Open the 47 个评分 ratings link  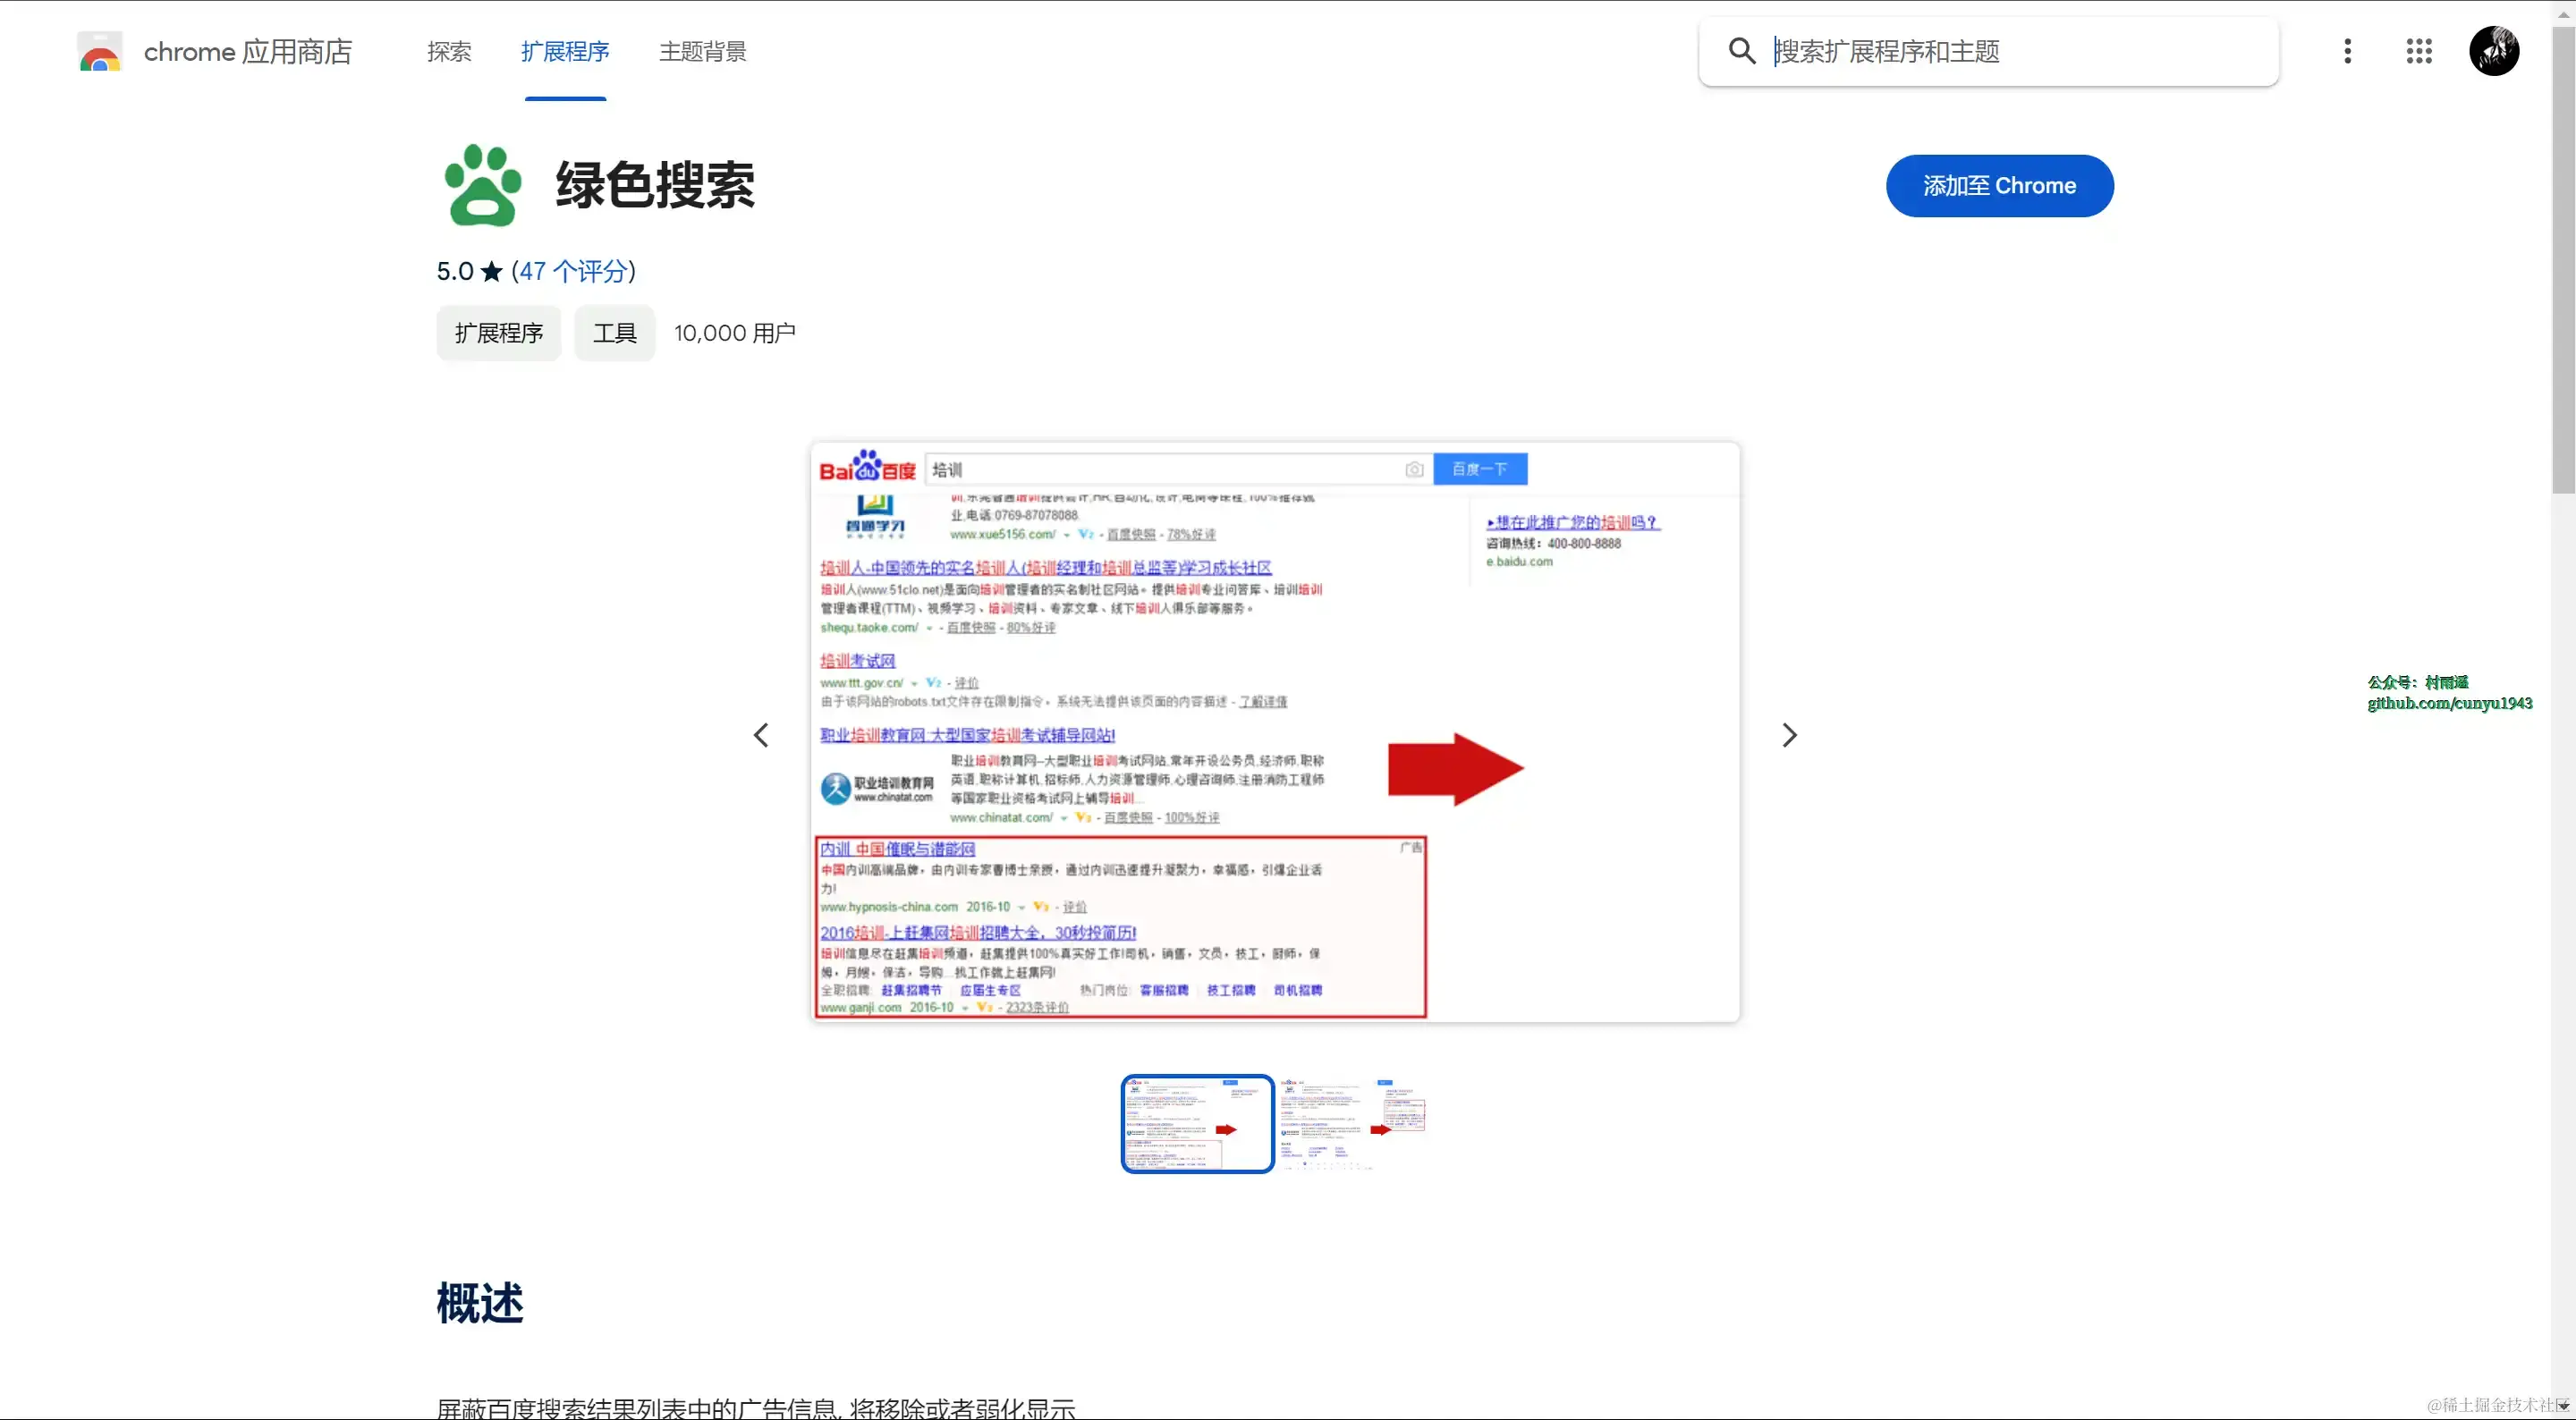(x=573, y=272)
